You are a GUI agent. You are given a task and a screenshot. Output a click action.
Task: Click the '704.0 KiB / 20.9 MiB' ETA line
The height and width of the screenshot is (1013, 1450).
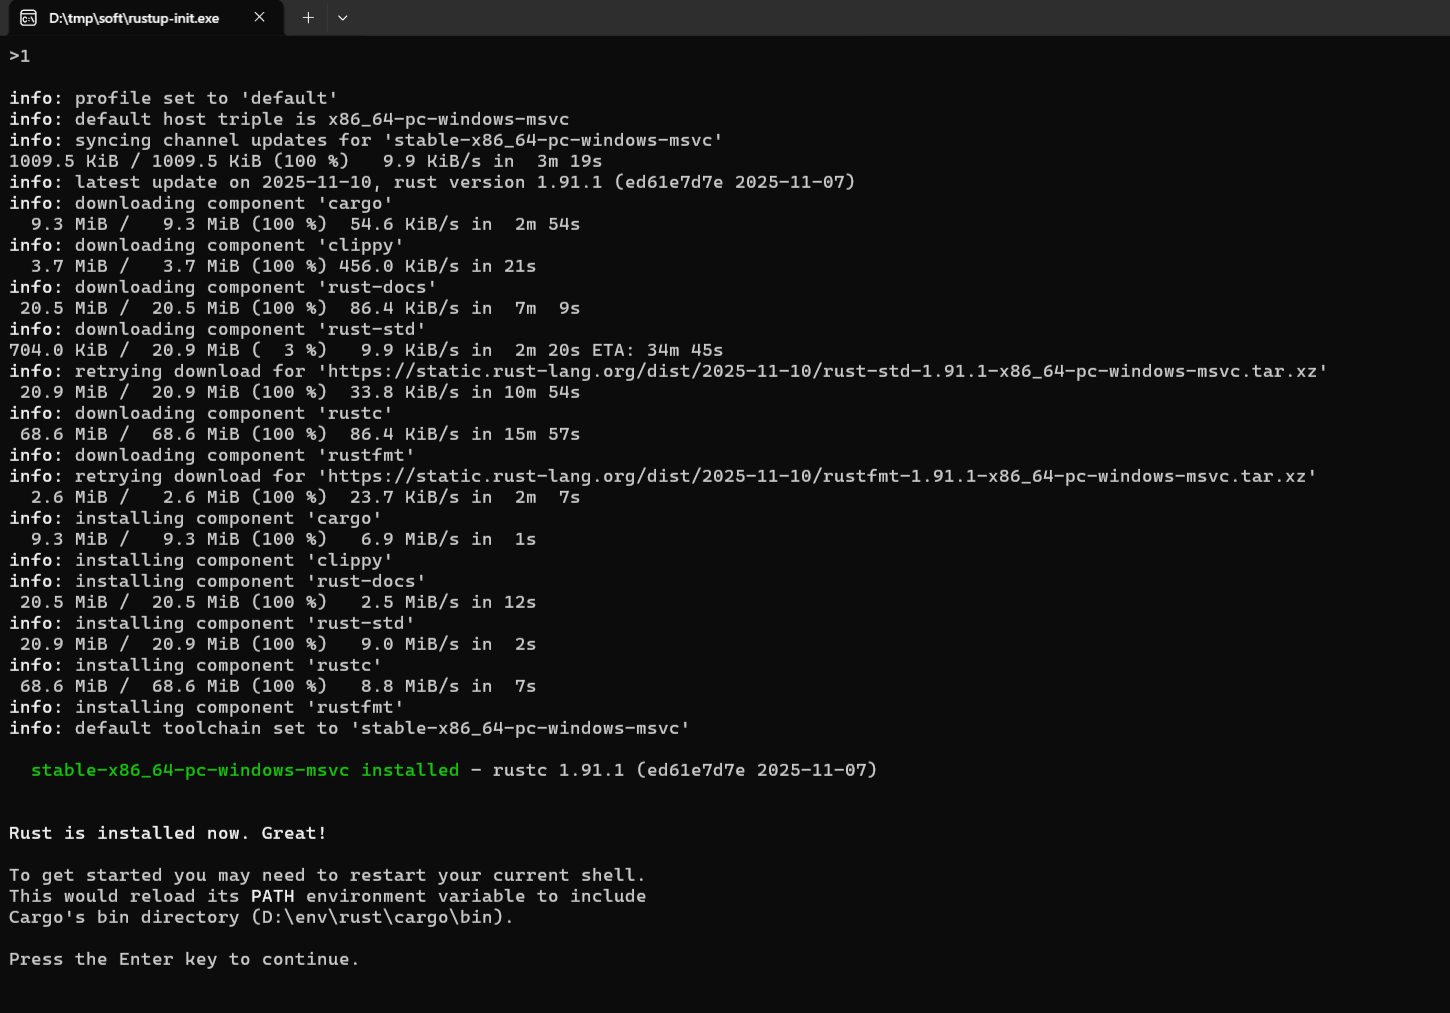tap(366, 350)
